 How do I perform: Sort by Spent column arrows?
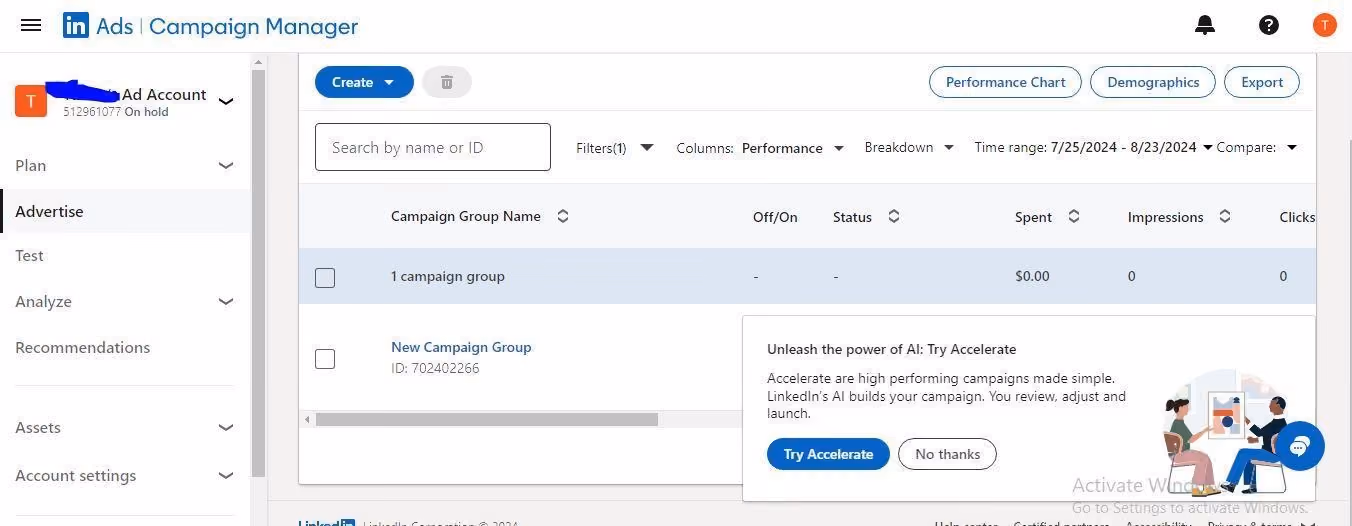[1074, 216]
